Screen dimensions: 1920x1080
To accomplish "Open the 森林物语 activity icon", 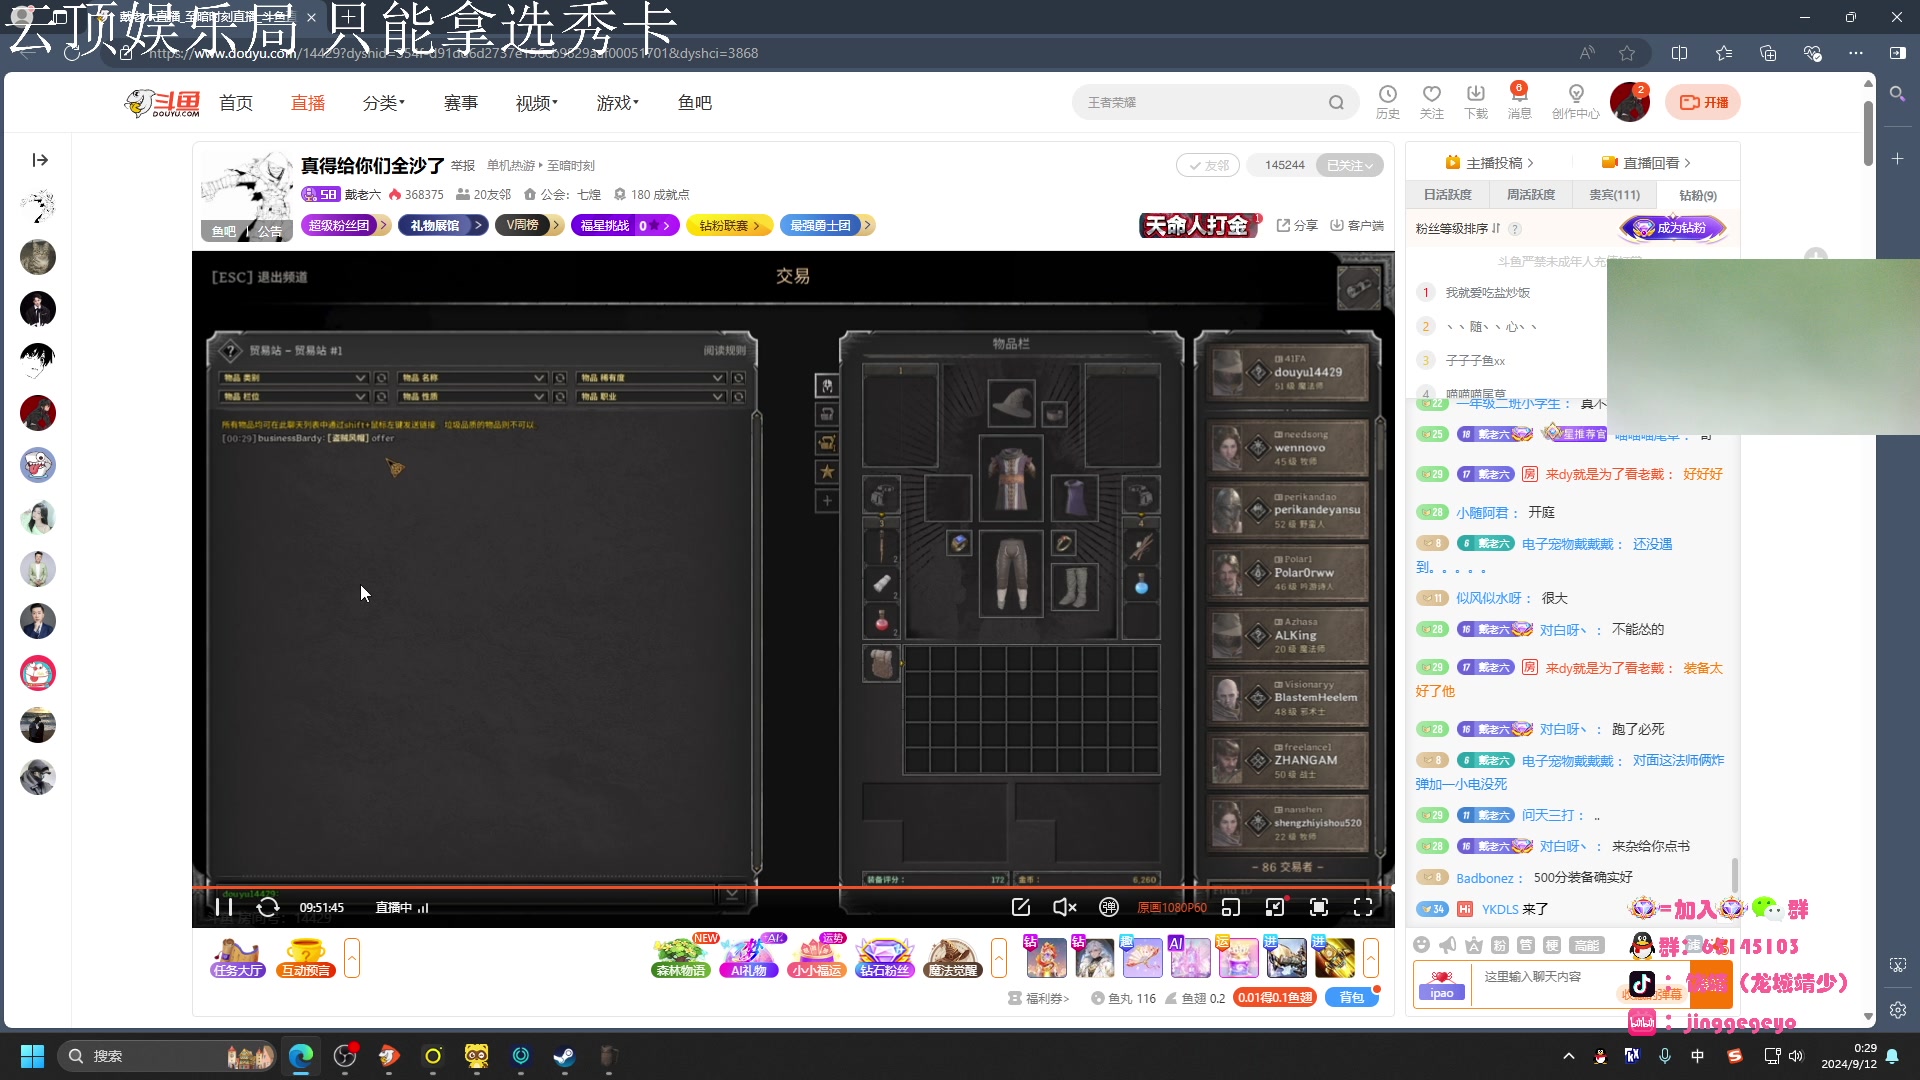I will coord(681,958).
